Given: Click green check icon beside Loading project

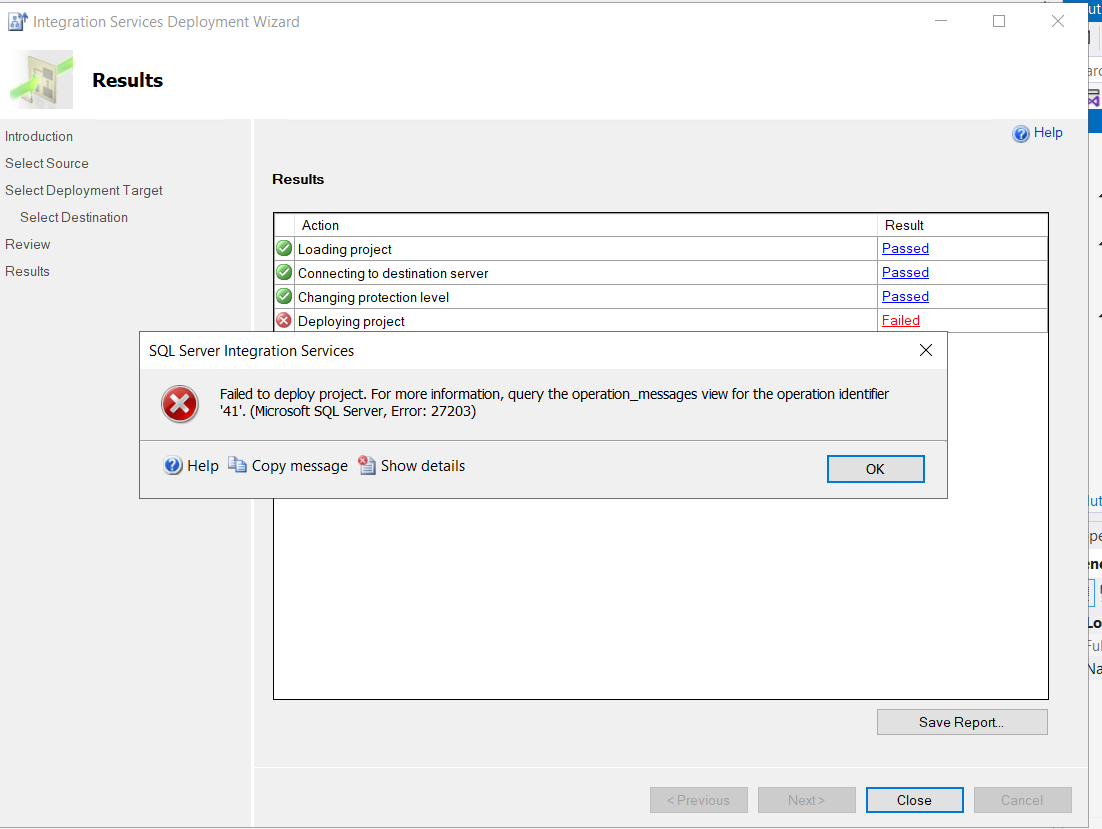Looking at the screenshot, I should [x=283, y=248].
